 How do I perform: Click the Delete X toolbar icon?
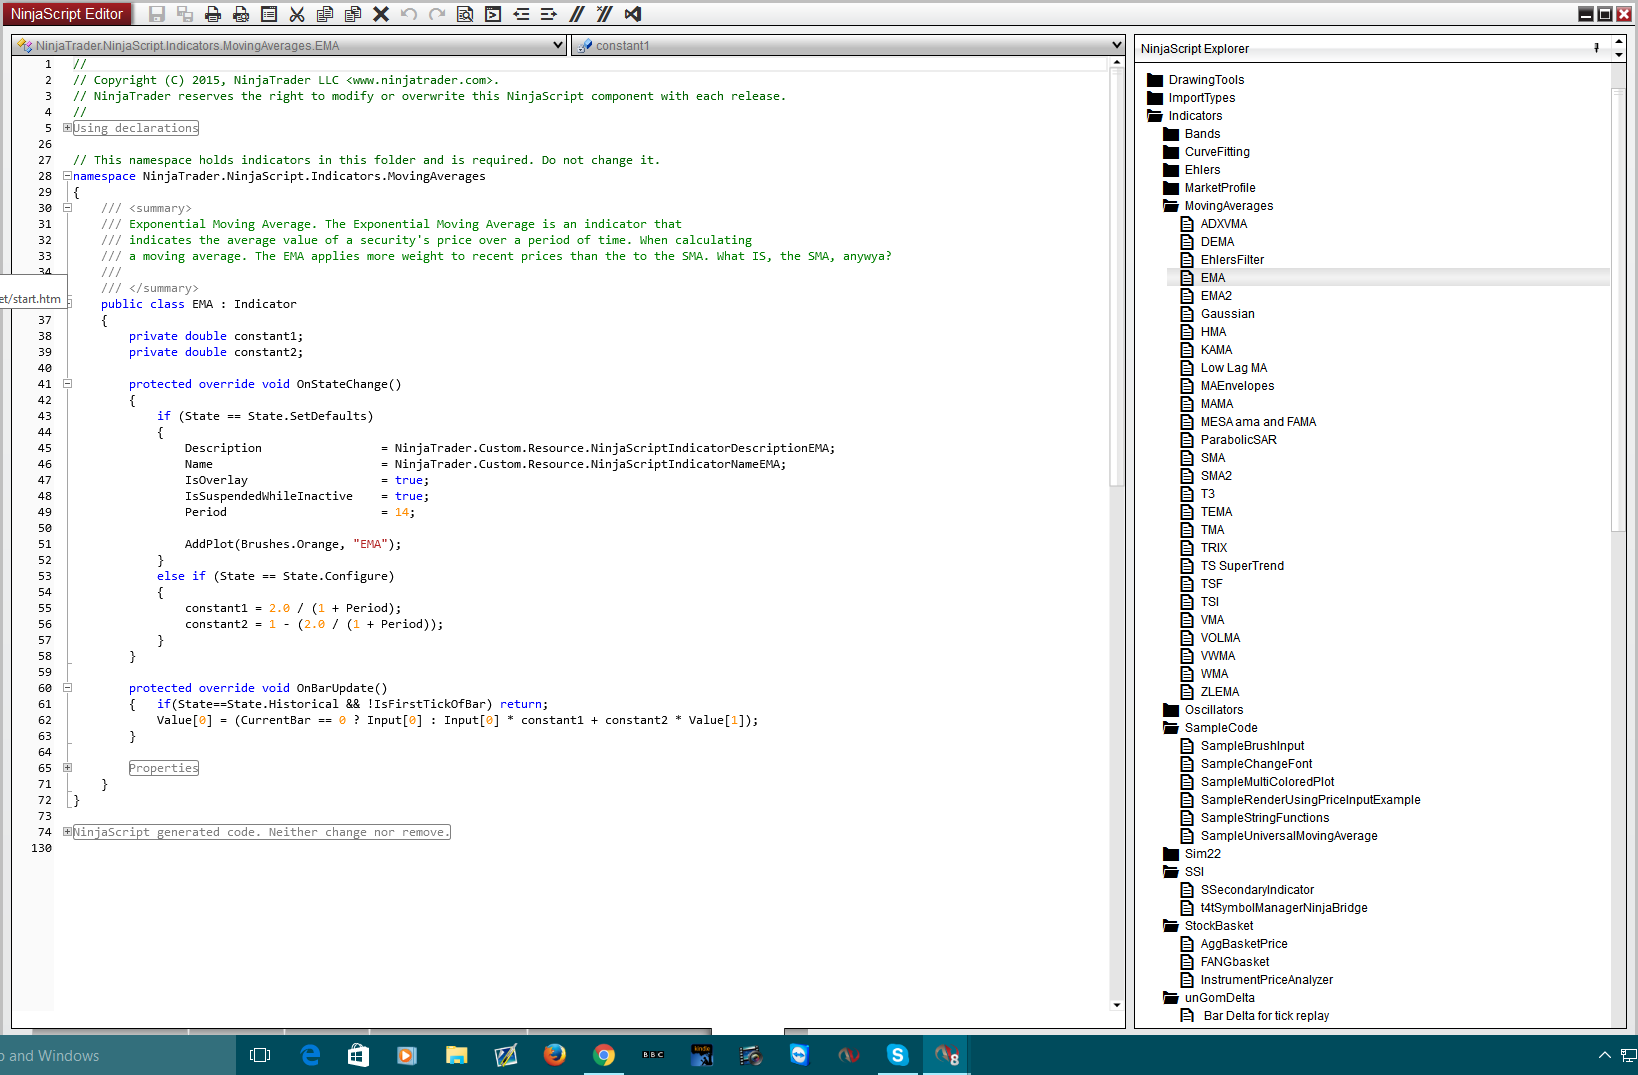click(381, 14)
